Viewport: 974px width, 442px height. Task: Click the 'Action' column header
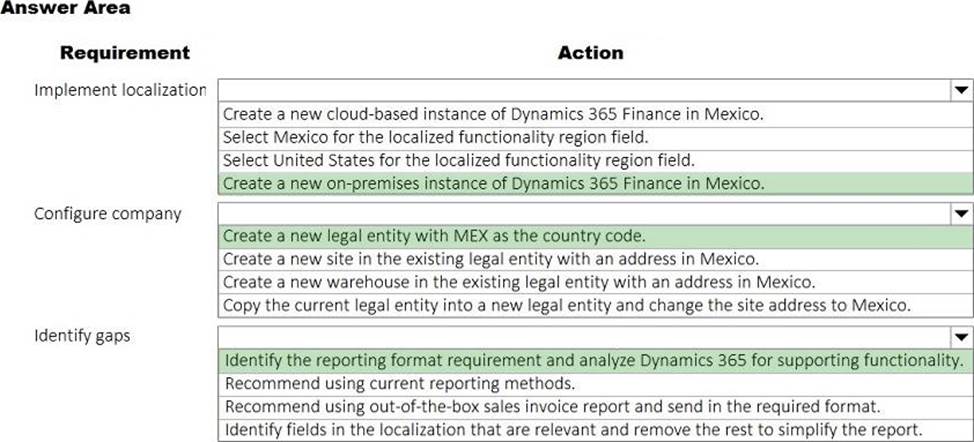point(590,52)
